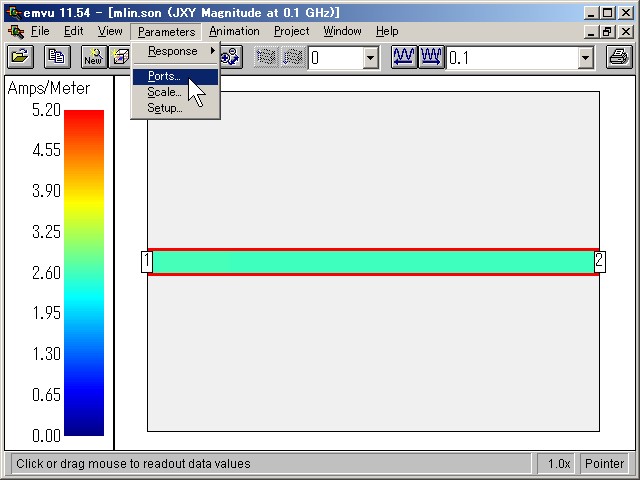Open the frequency dropdown showing 0.1

point(585,58)
